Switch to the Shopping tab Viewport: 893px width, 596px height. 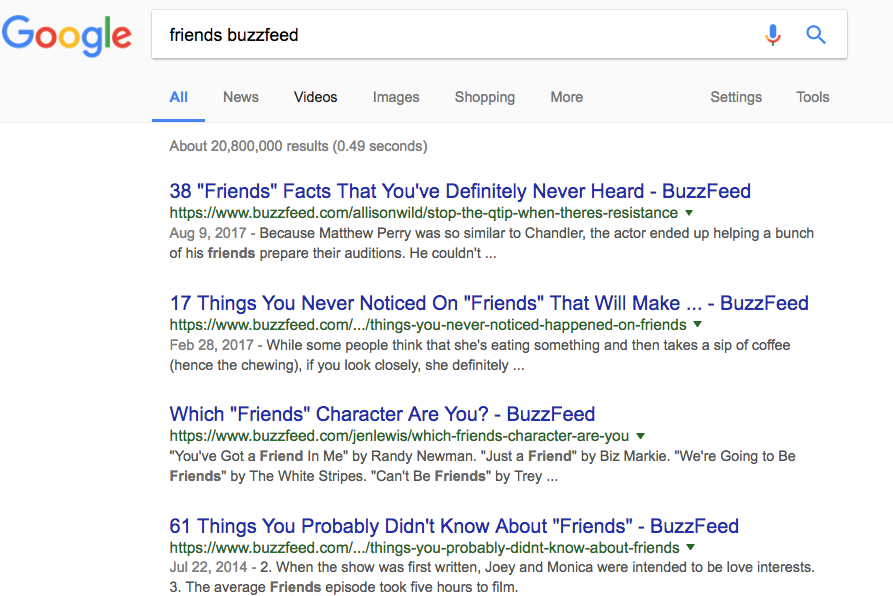[485, 97]
